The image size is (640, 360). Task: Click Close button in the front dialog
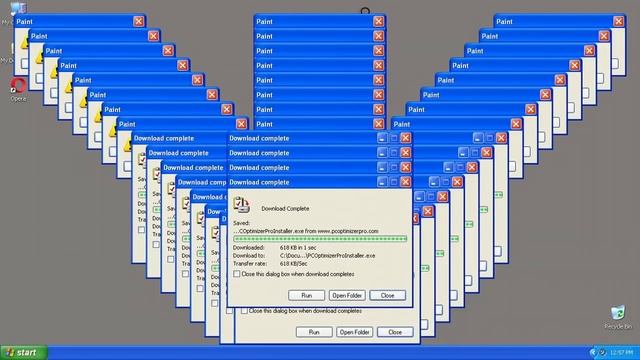point(387,295)
